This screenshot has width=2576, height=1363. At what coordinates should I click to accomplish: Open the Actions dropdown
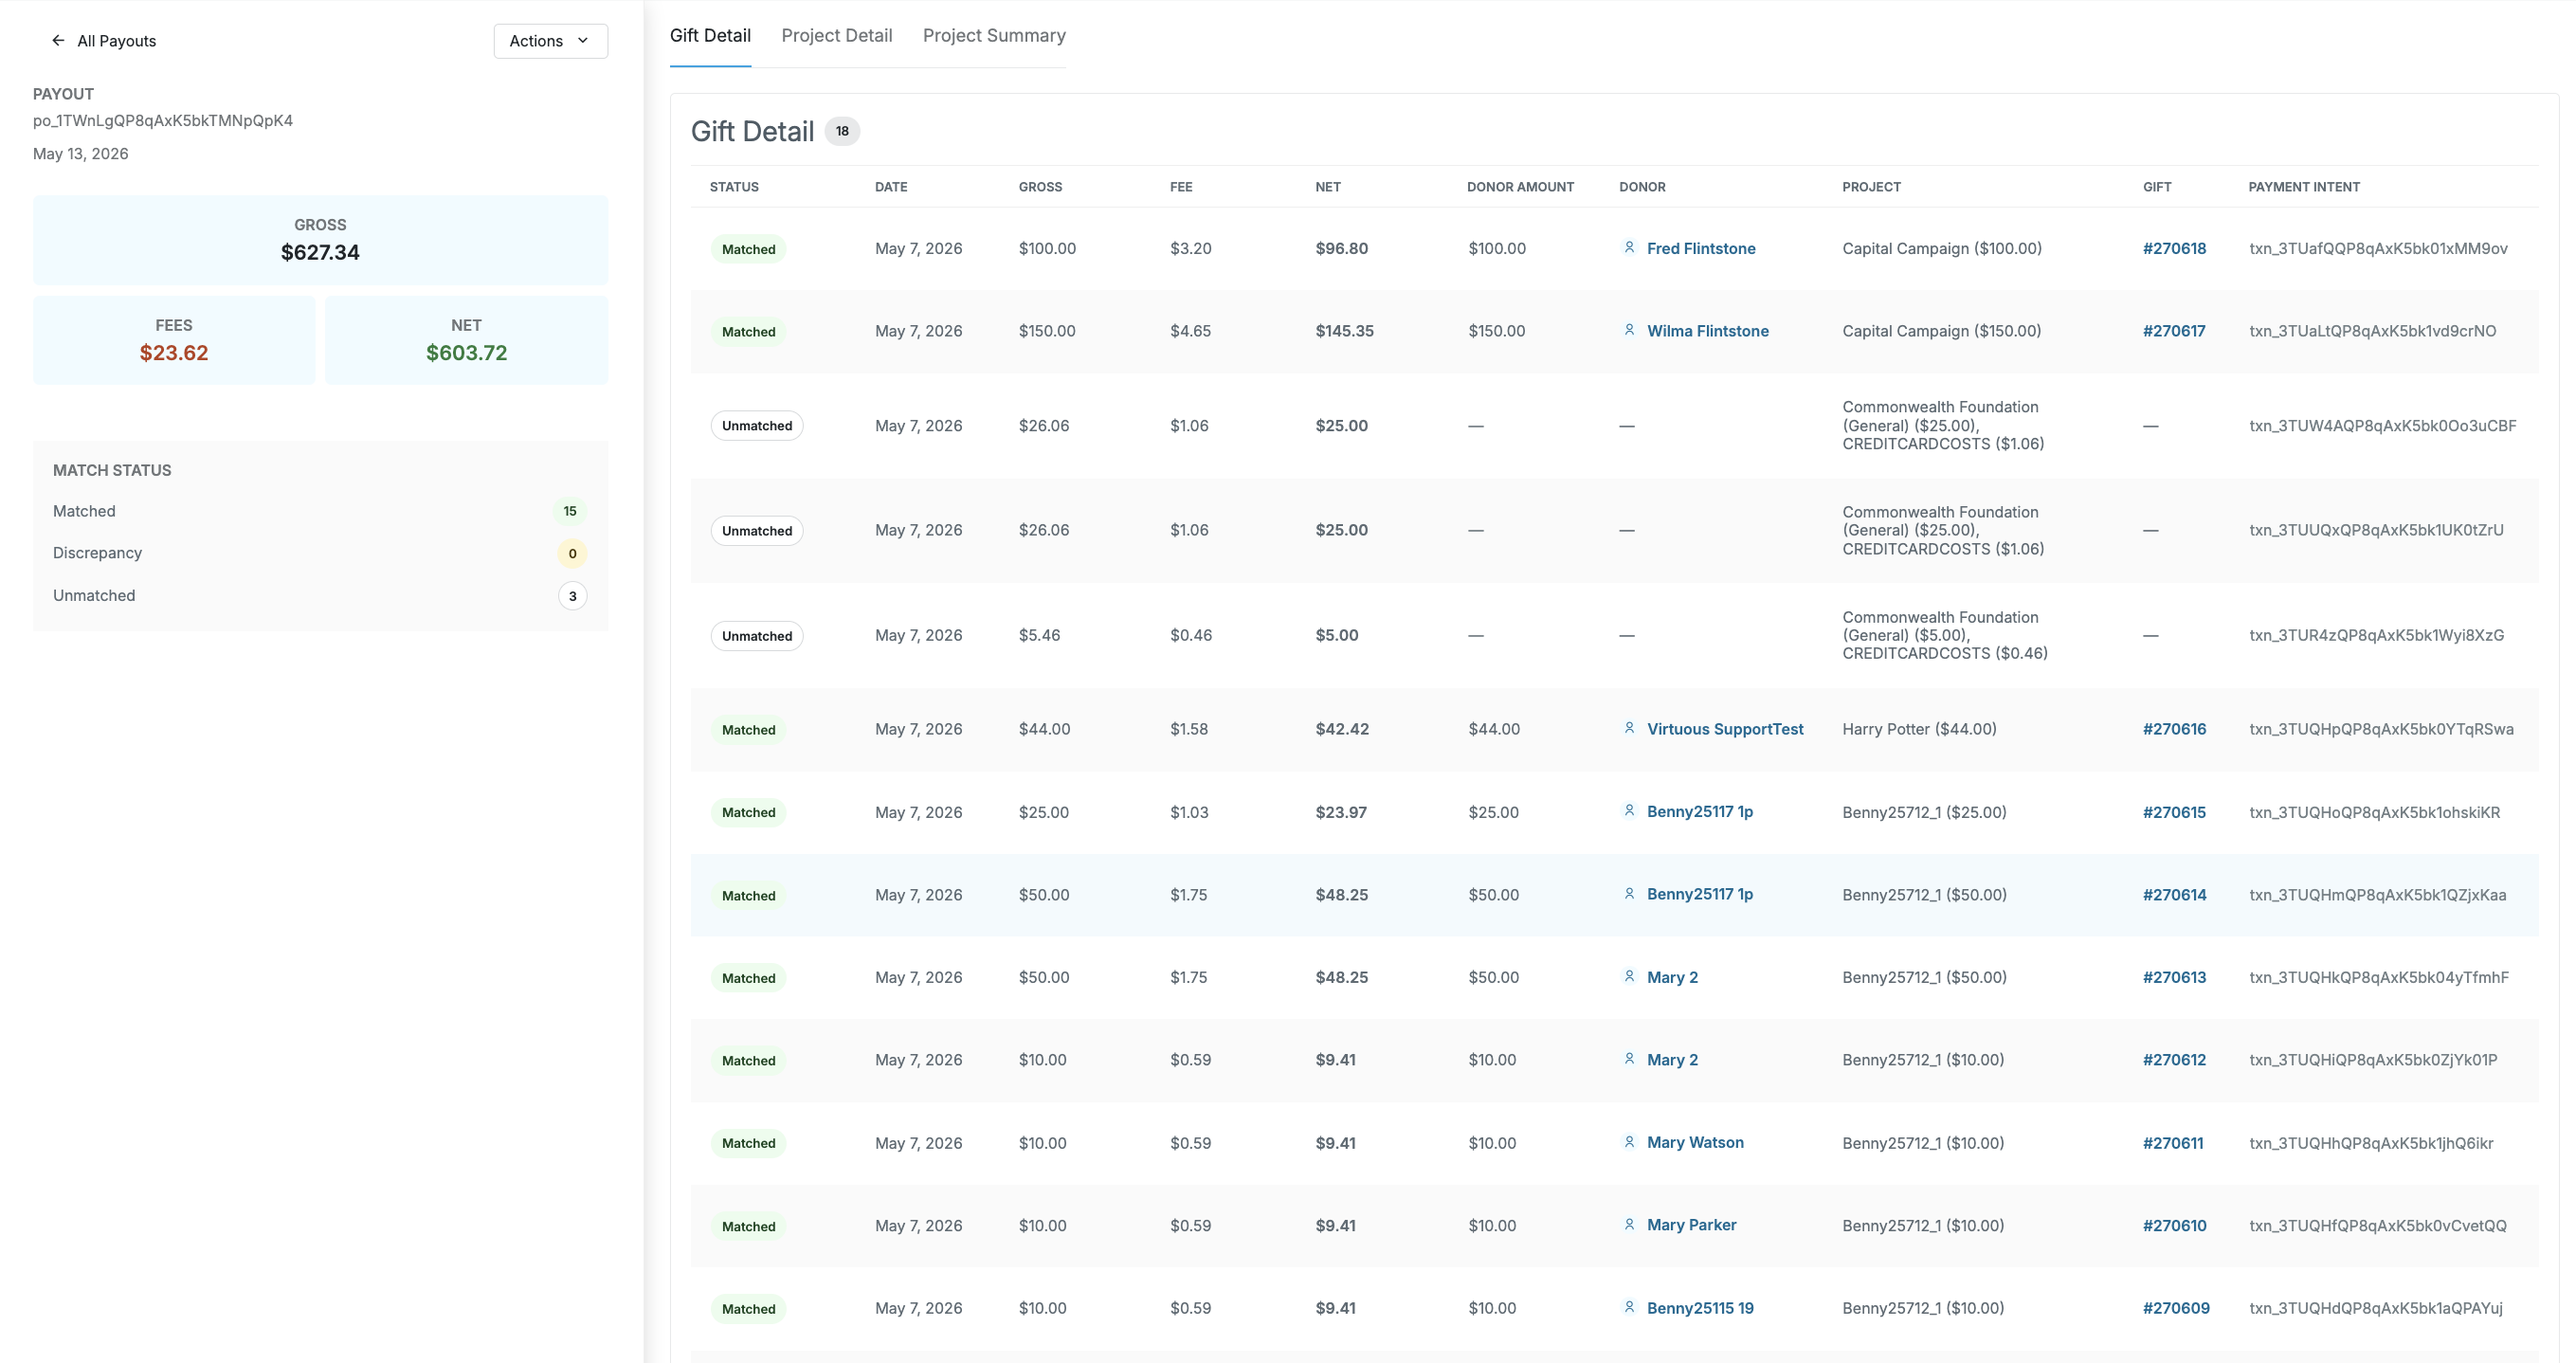tap(550, 41)
